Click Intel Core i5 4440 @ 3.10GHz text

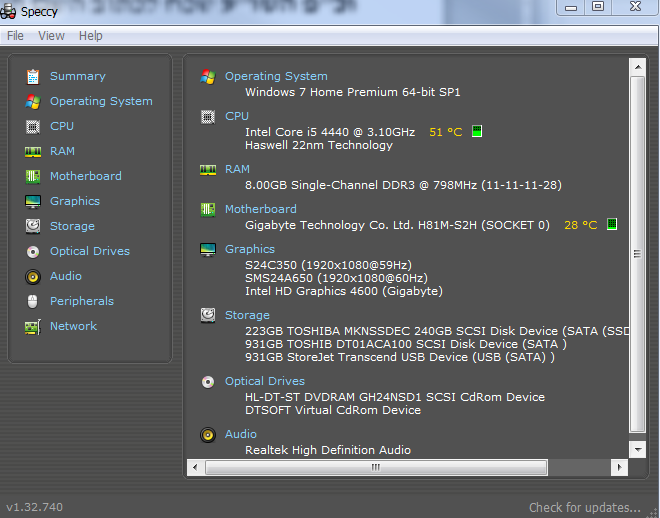330,132
